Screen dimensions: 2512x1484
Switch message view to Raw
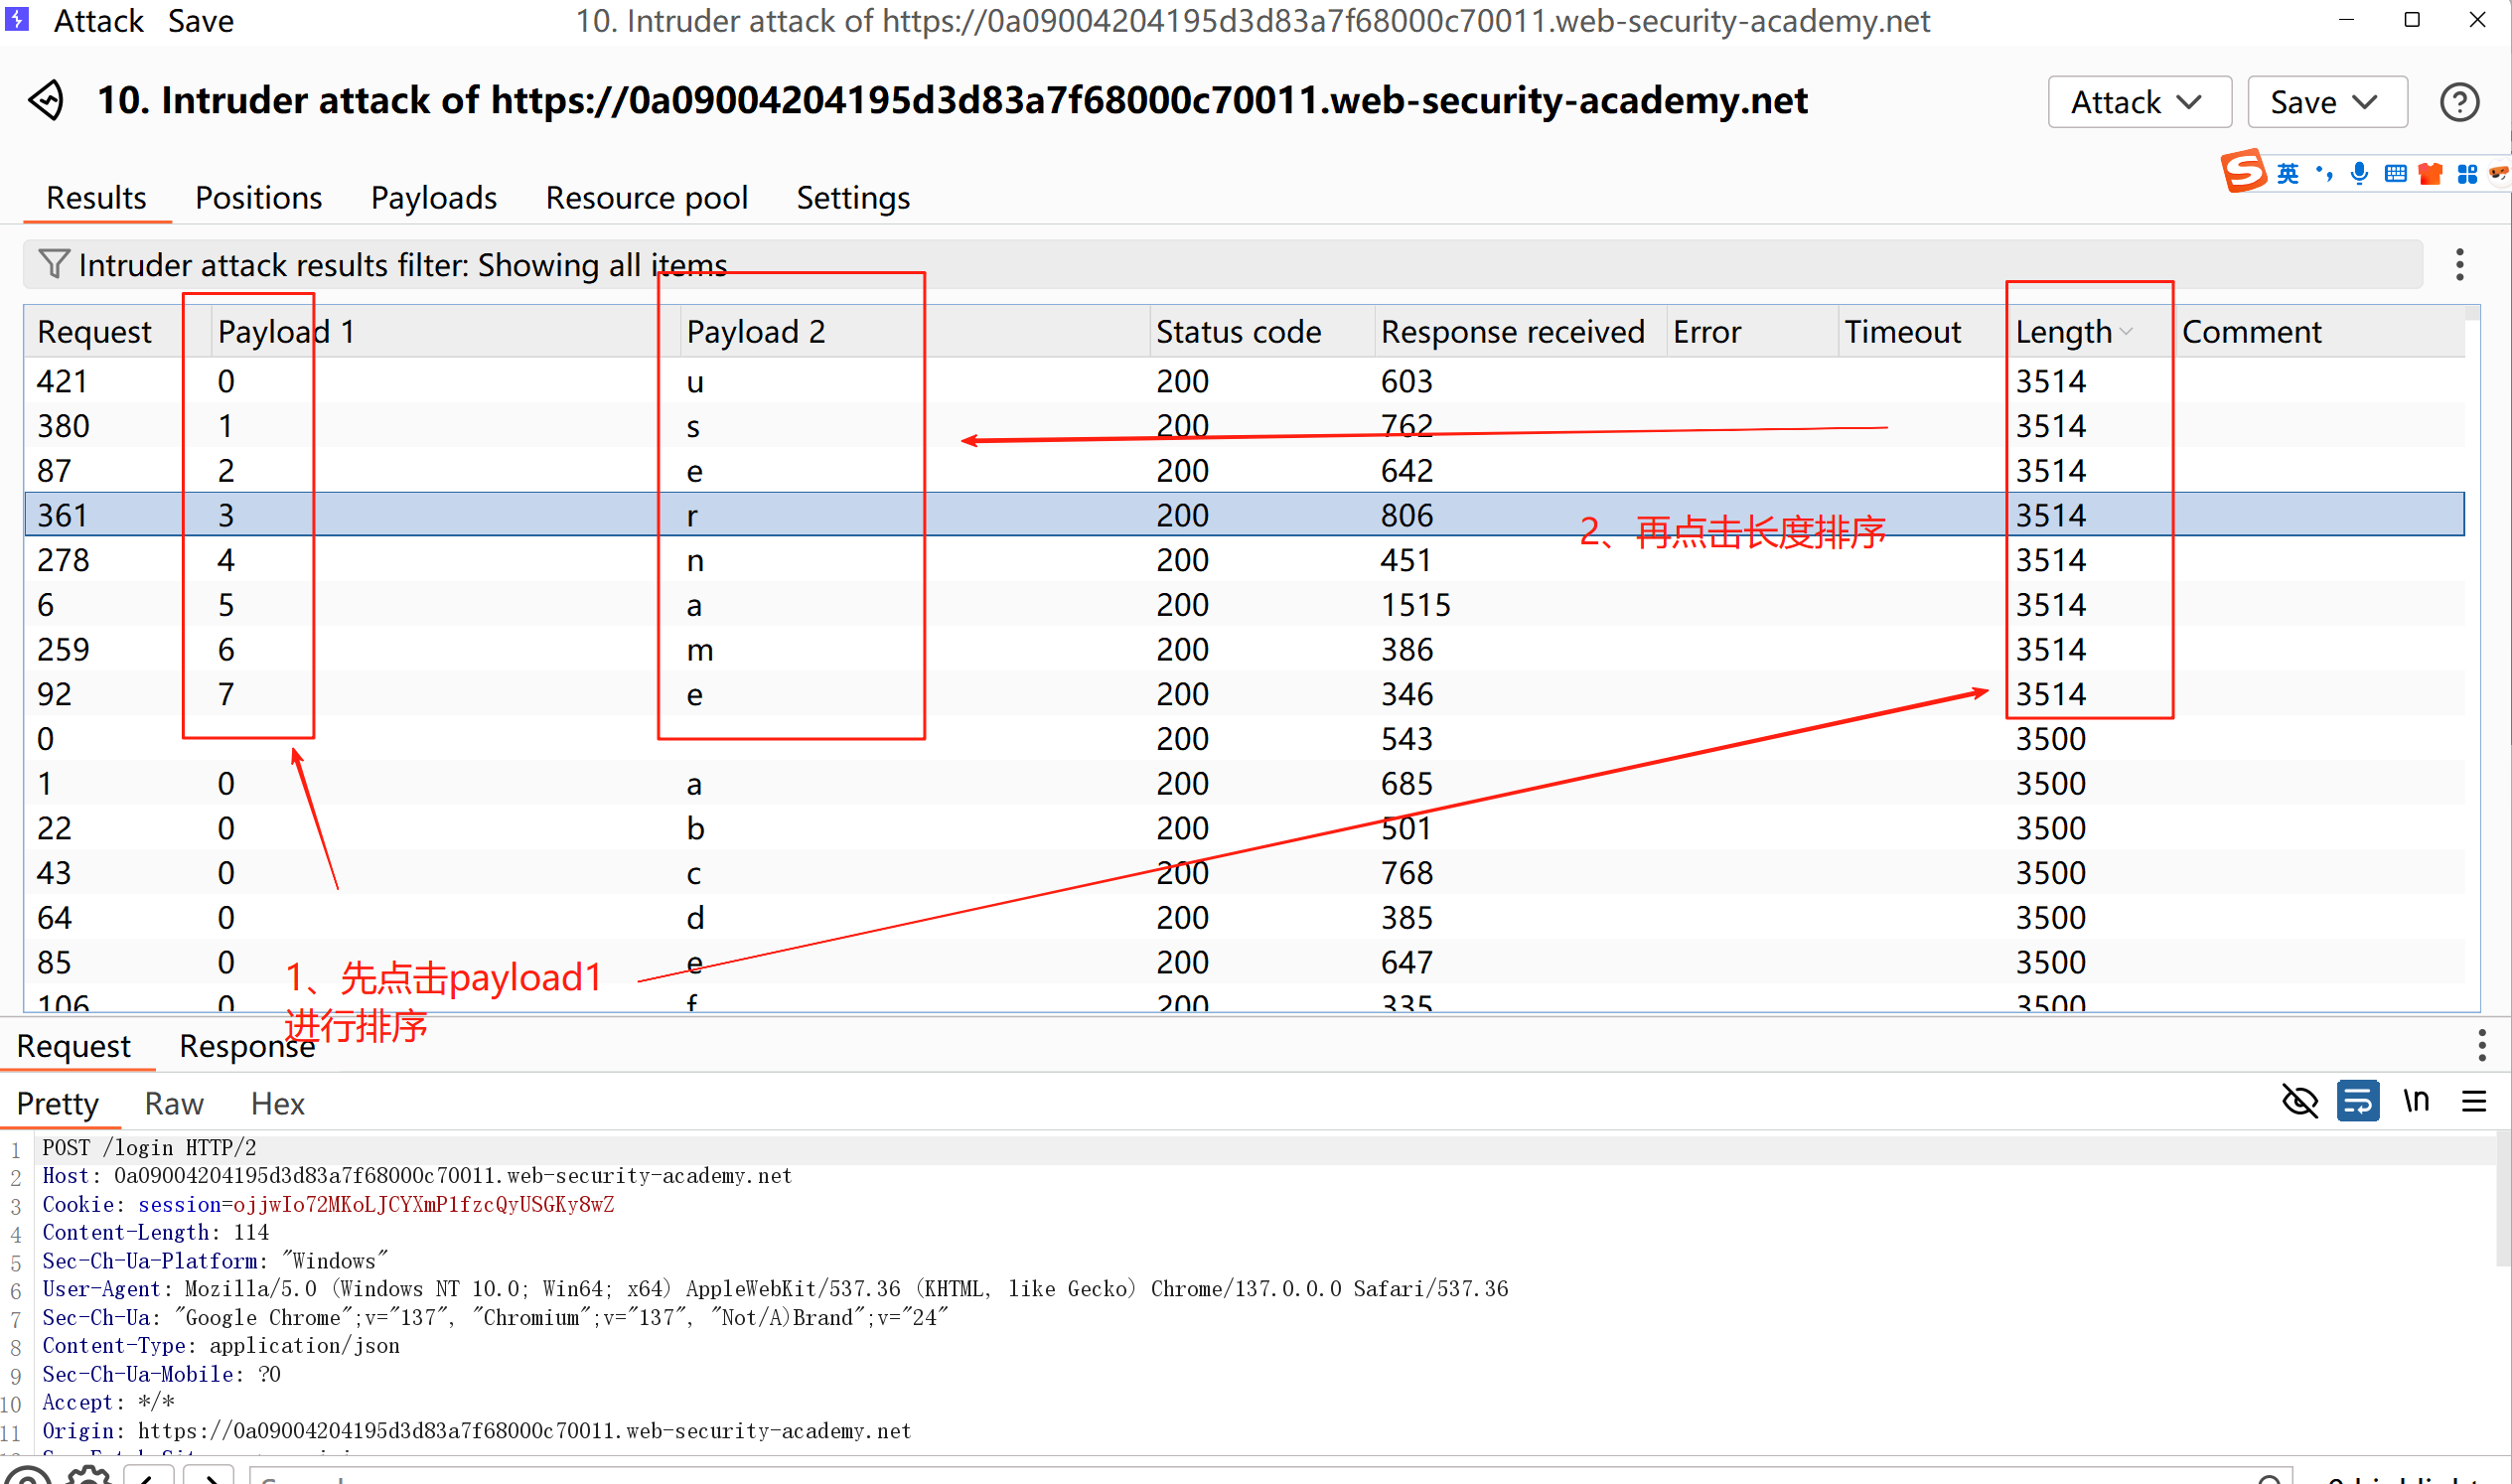173,1104
